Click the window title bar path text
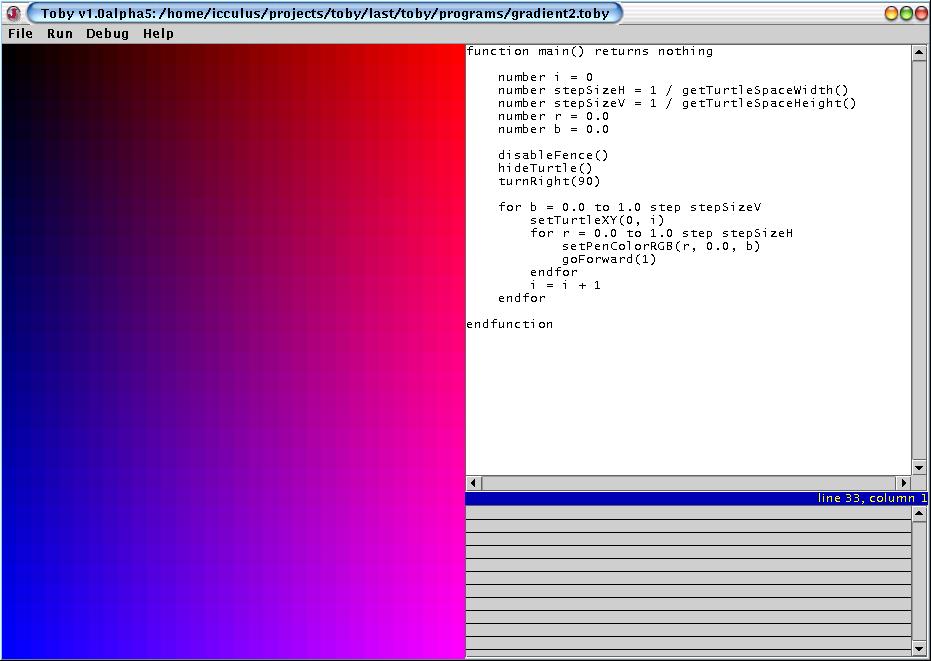Image resolution: width=931 pixels, height=661 pixels. (x=325, y=13)
